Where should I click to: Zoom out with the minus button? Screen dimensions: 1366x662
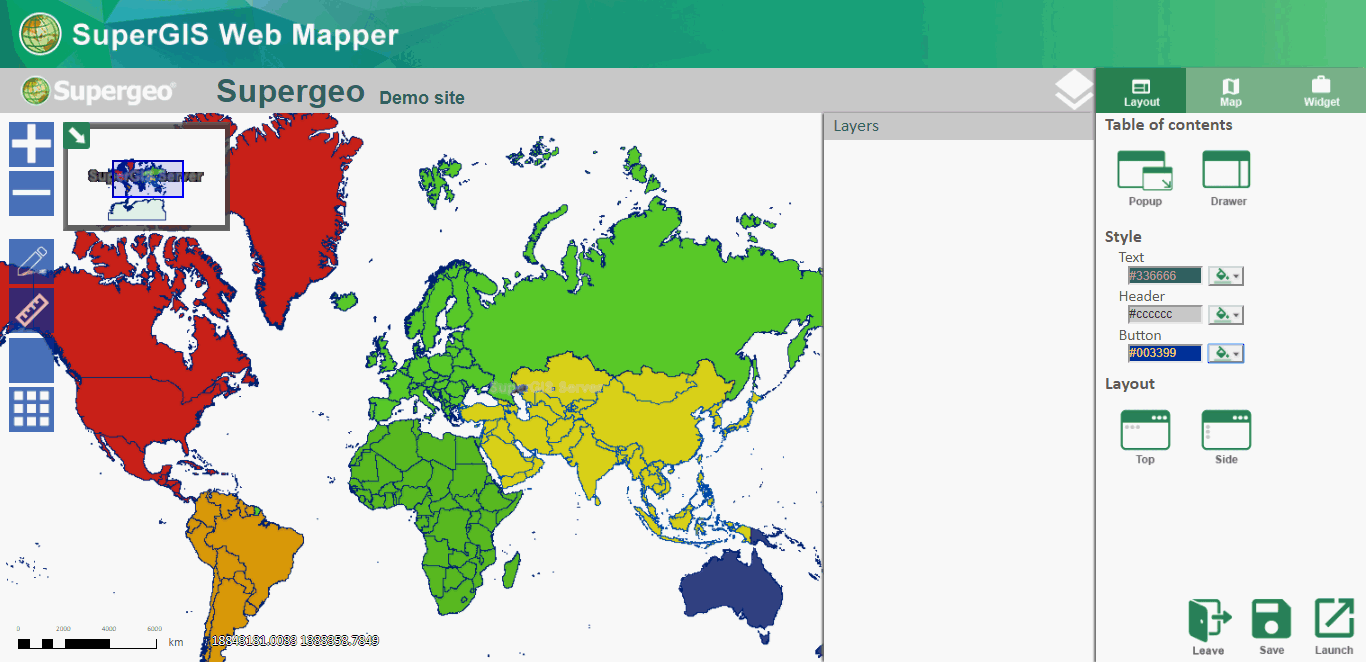pyautogui.click(x=32, y=193)
